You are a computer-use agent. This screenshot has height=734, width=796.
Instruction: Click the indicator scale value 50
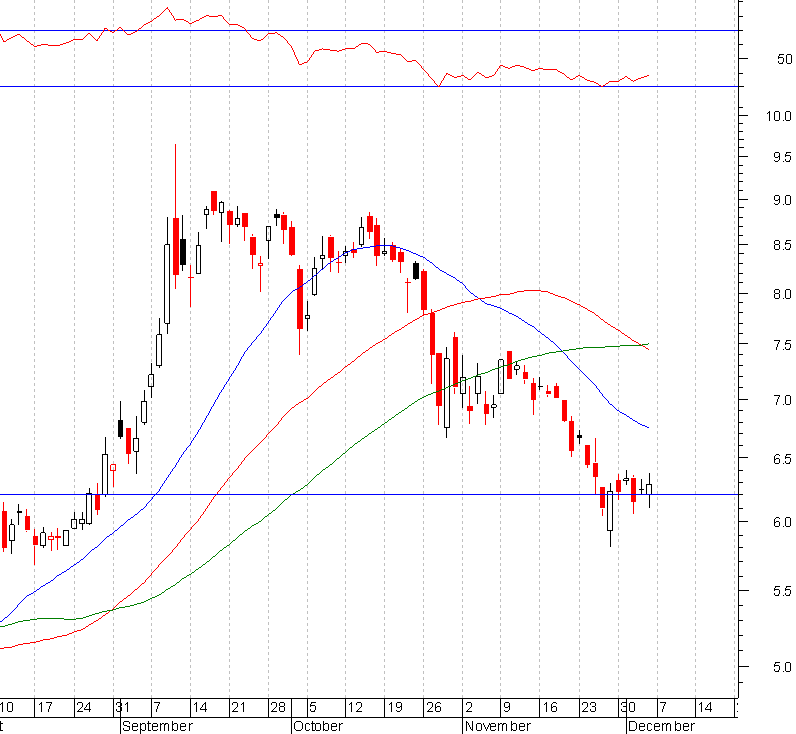pos(784,59)
